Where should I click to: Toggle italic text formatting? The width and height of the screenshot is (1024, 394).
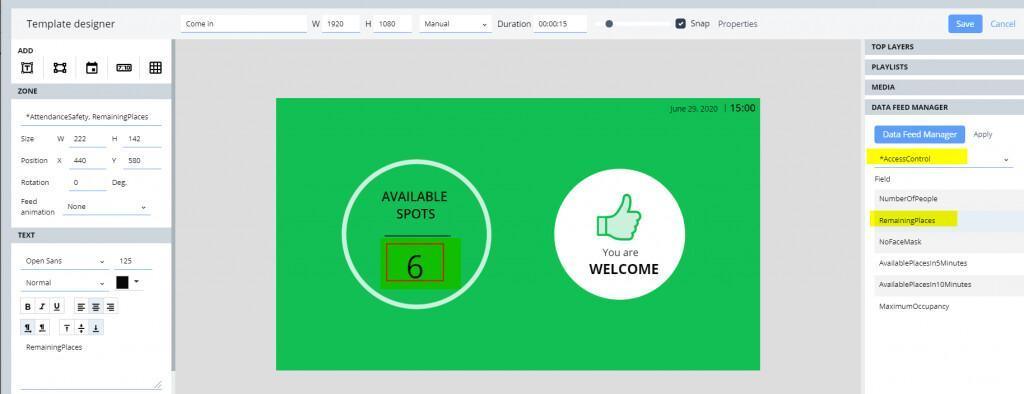click(42, 306)
